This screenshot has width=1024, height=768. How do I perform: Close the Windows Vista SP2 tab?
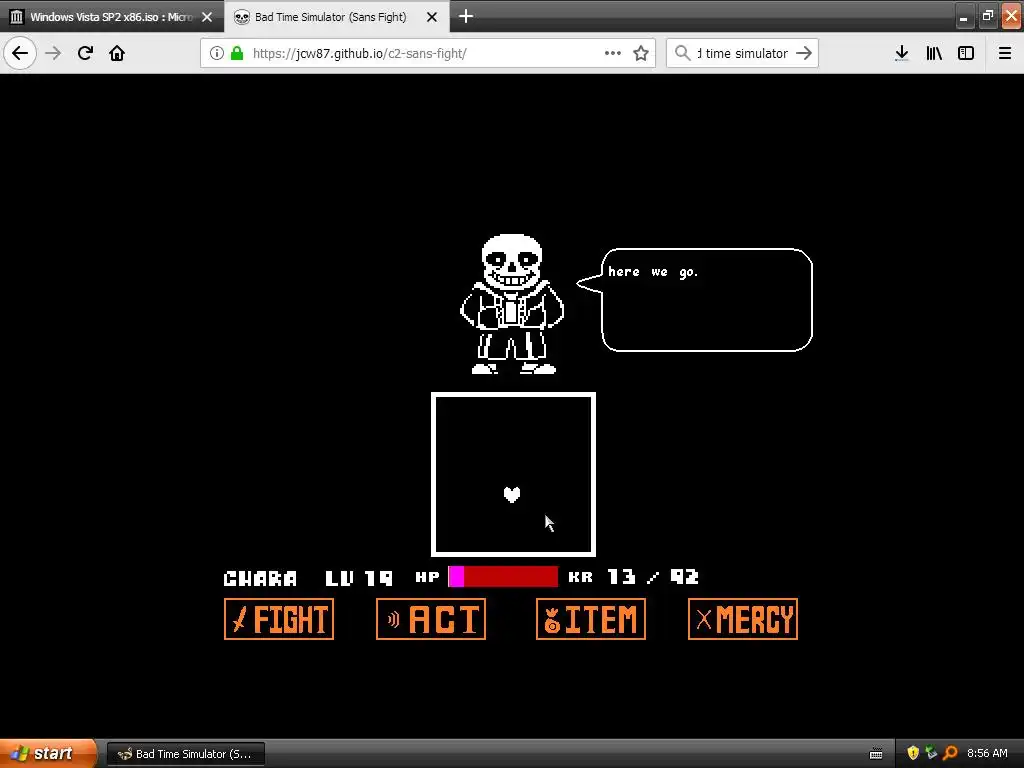(207, 17)
